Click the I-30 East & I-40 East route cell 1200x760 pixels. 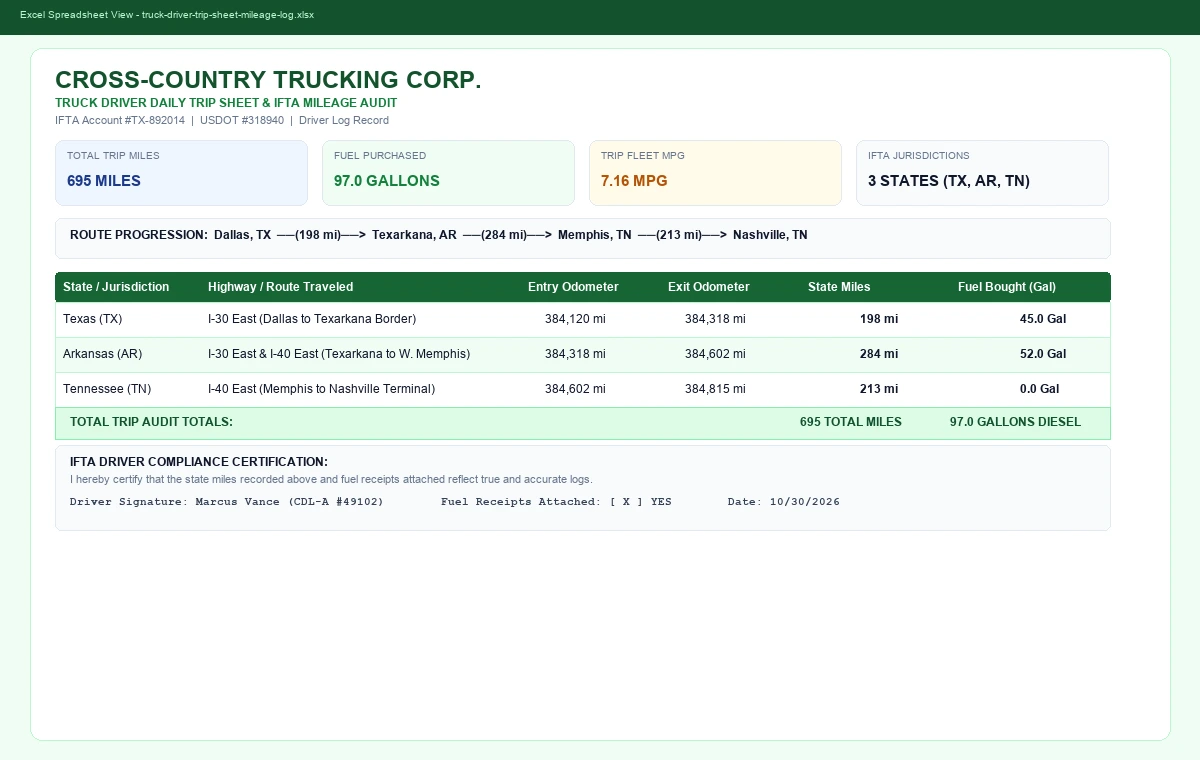[x=339, y=354]
